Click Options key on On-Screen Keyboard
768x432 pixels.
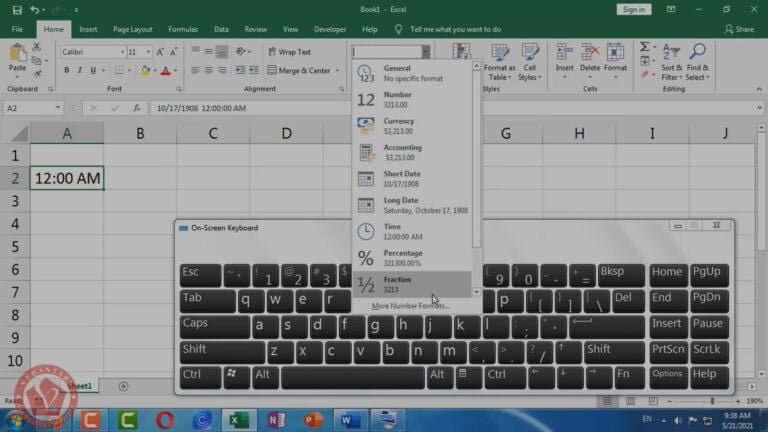coord(668,378)
